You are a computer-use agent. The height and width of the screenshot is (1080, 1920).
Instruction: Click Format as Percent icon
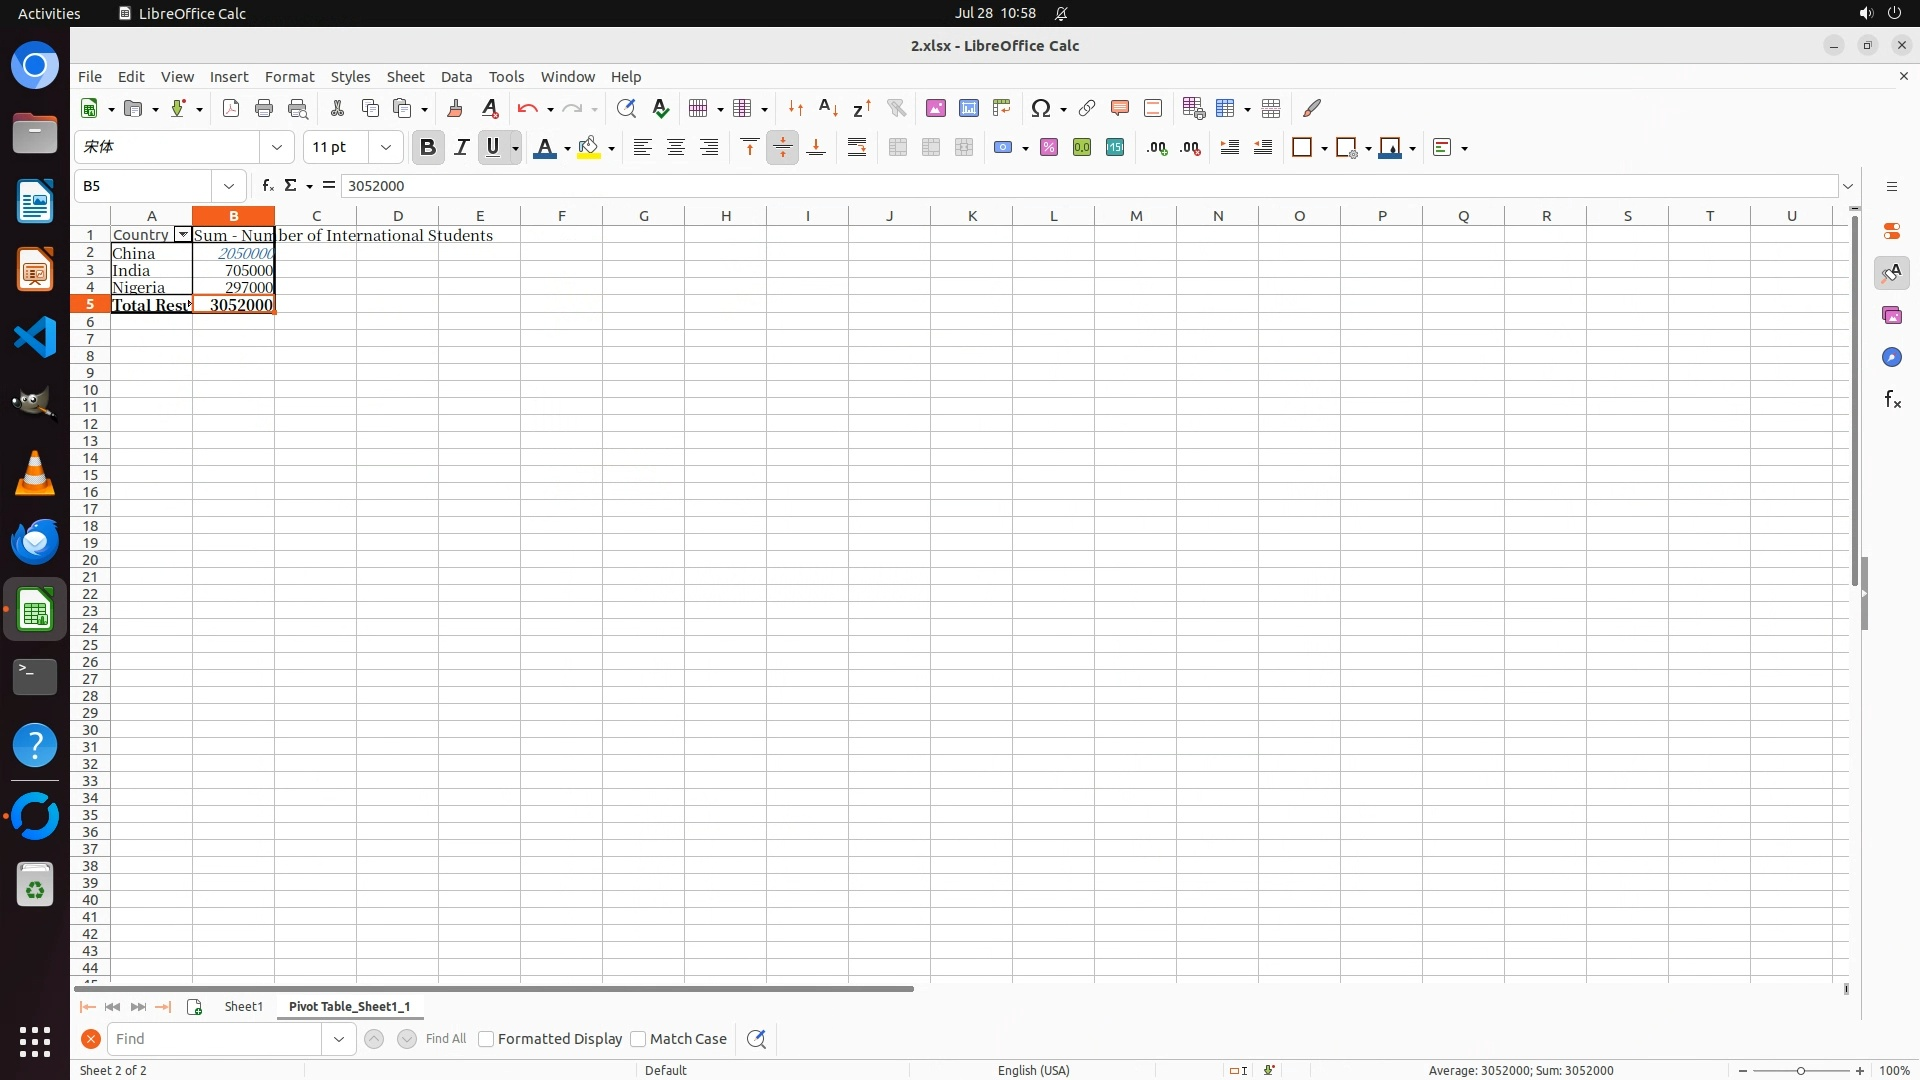click(x=1048, y=148)
